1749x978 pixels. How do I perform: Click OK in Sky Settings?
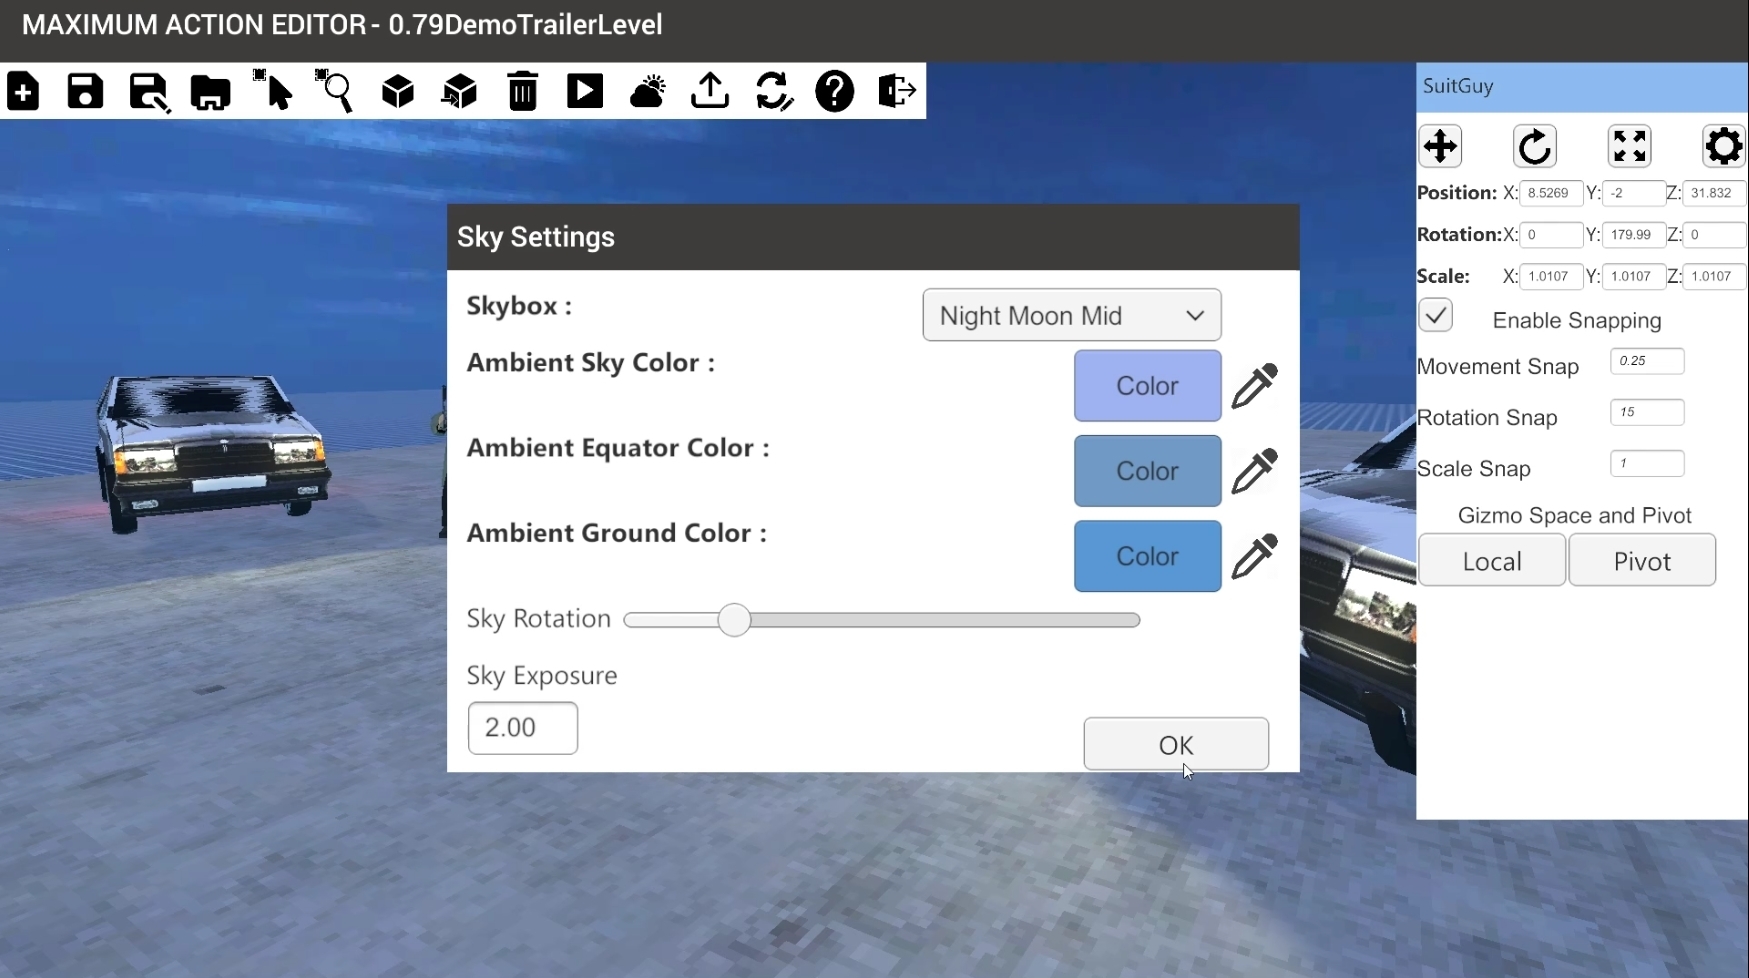[1176, 744]
